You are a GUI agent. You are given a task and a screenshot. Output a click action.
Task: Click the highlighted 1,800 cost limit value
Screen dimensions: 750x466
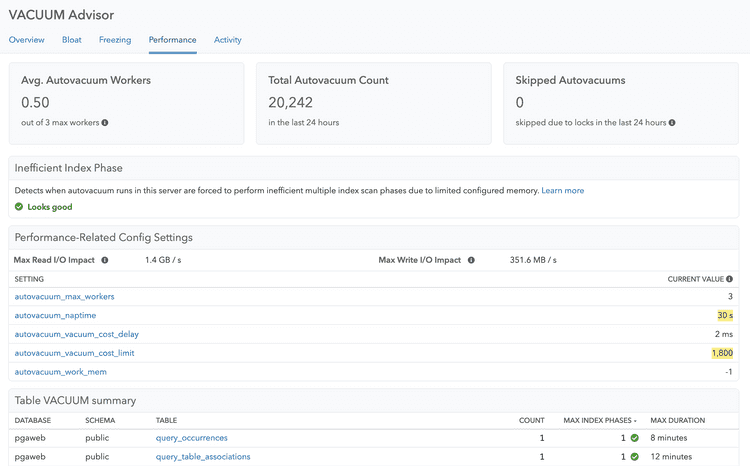[722, 353]
